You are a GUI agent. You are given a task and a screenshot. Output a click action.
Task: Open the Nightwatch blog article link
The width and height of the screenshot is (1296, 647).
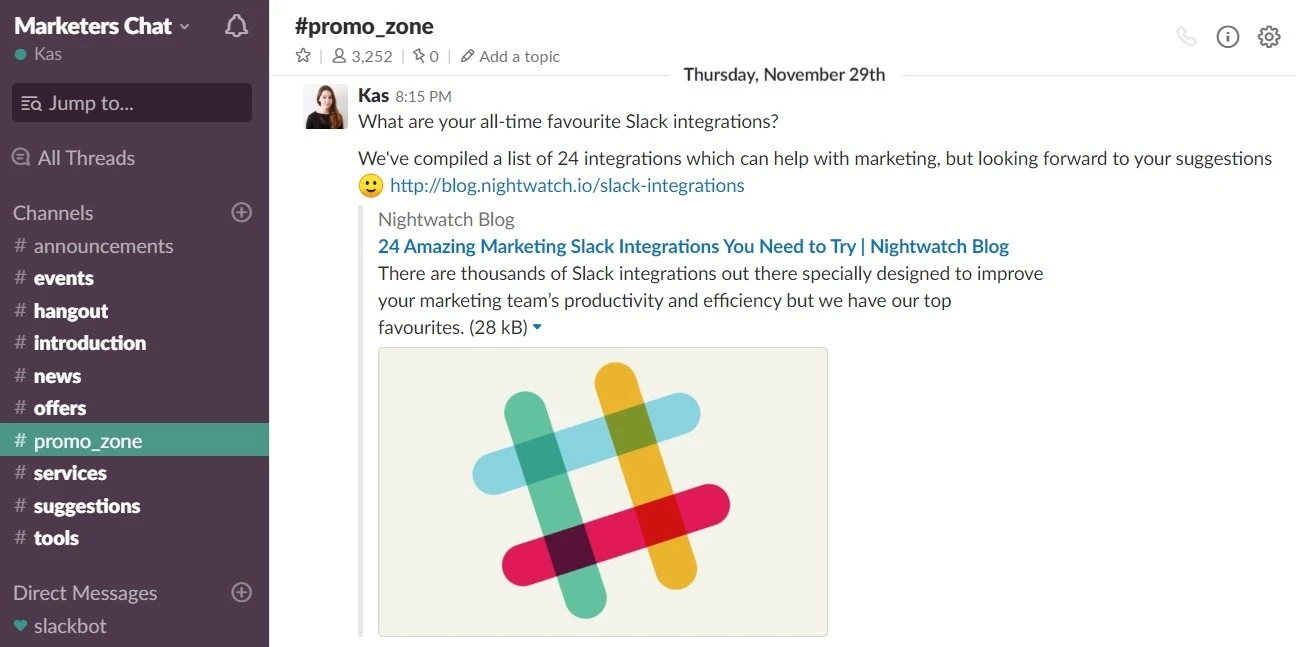693,246
